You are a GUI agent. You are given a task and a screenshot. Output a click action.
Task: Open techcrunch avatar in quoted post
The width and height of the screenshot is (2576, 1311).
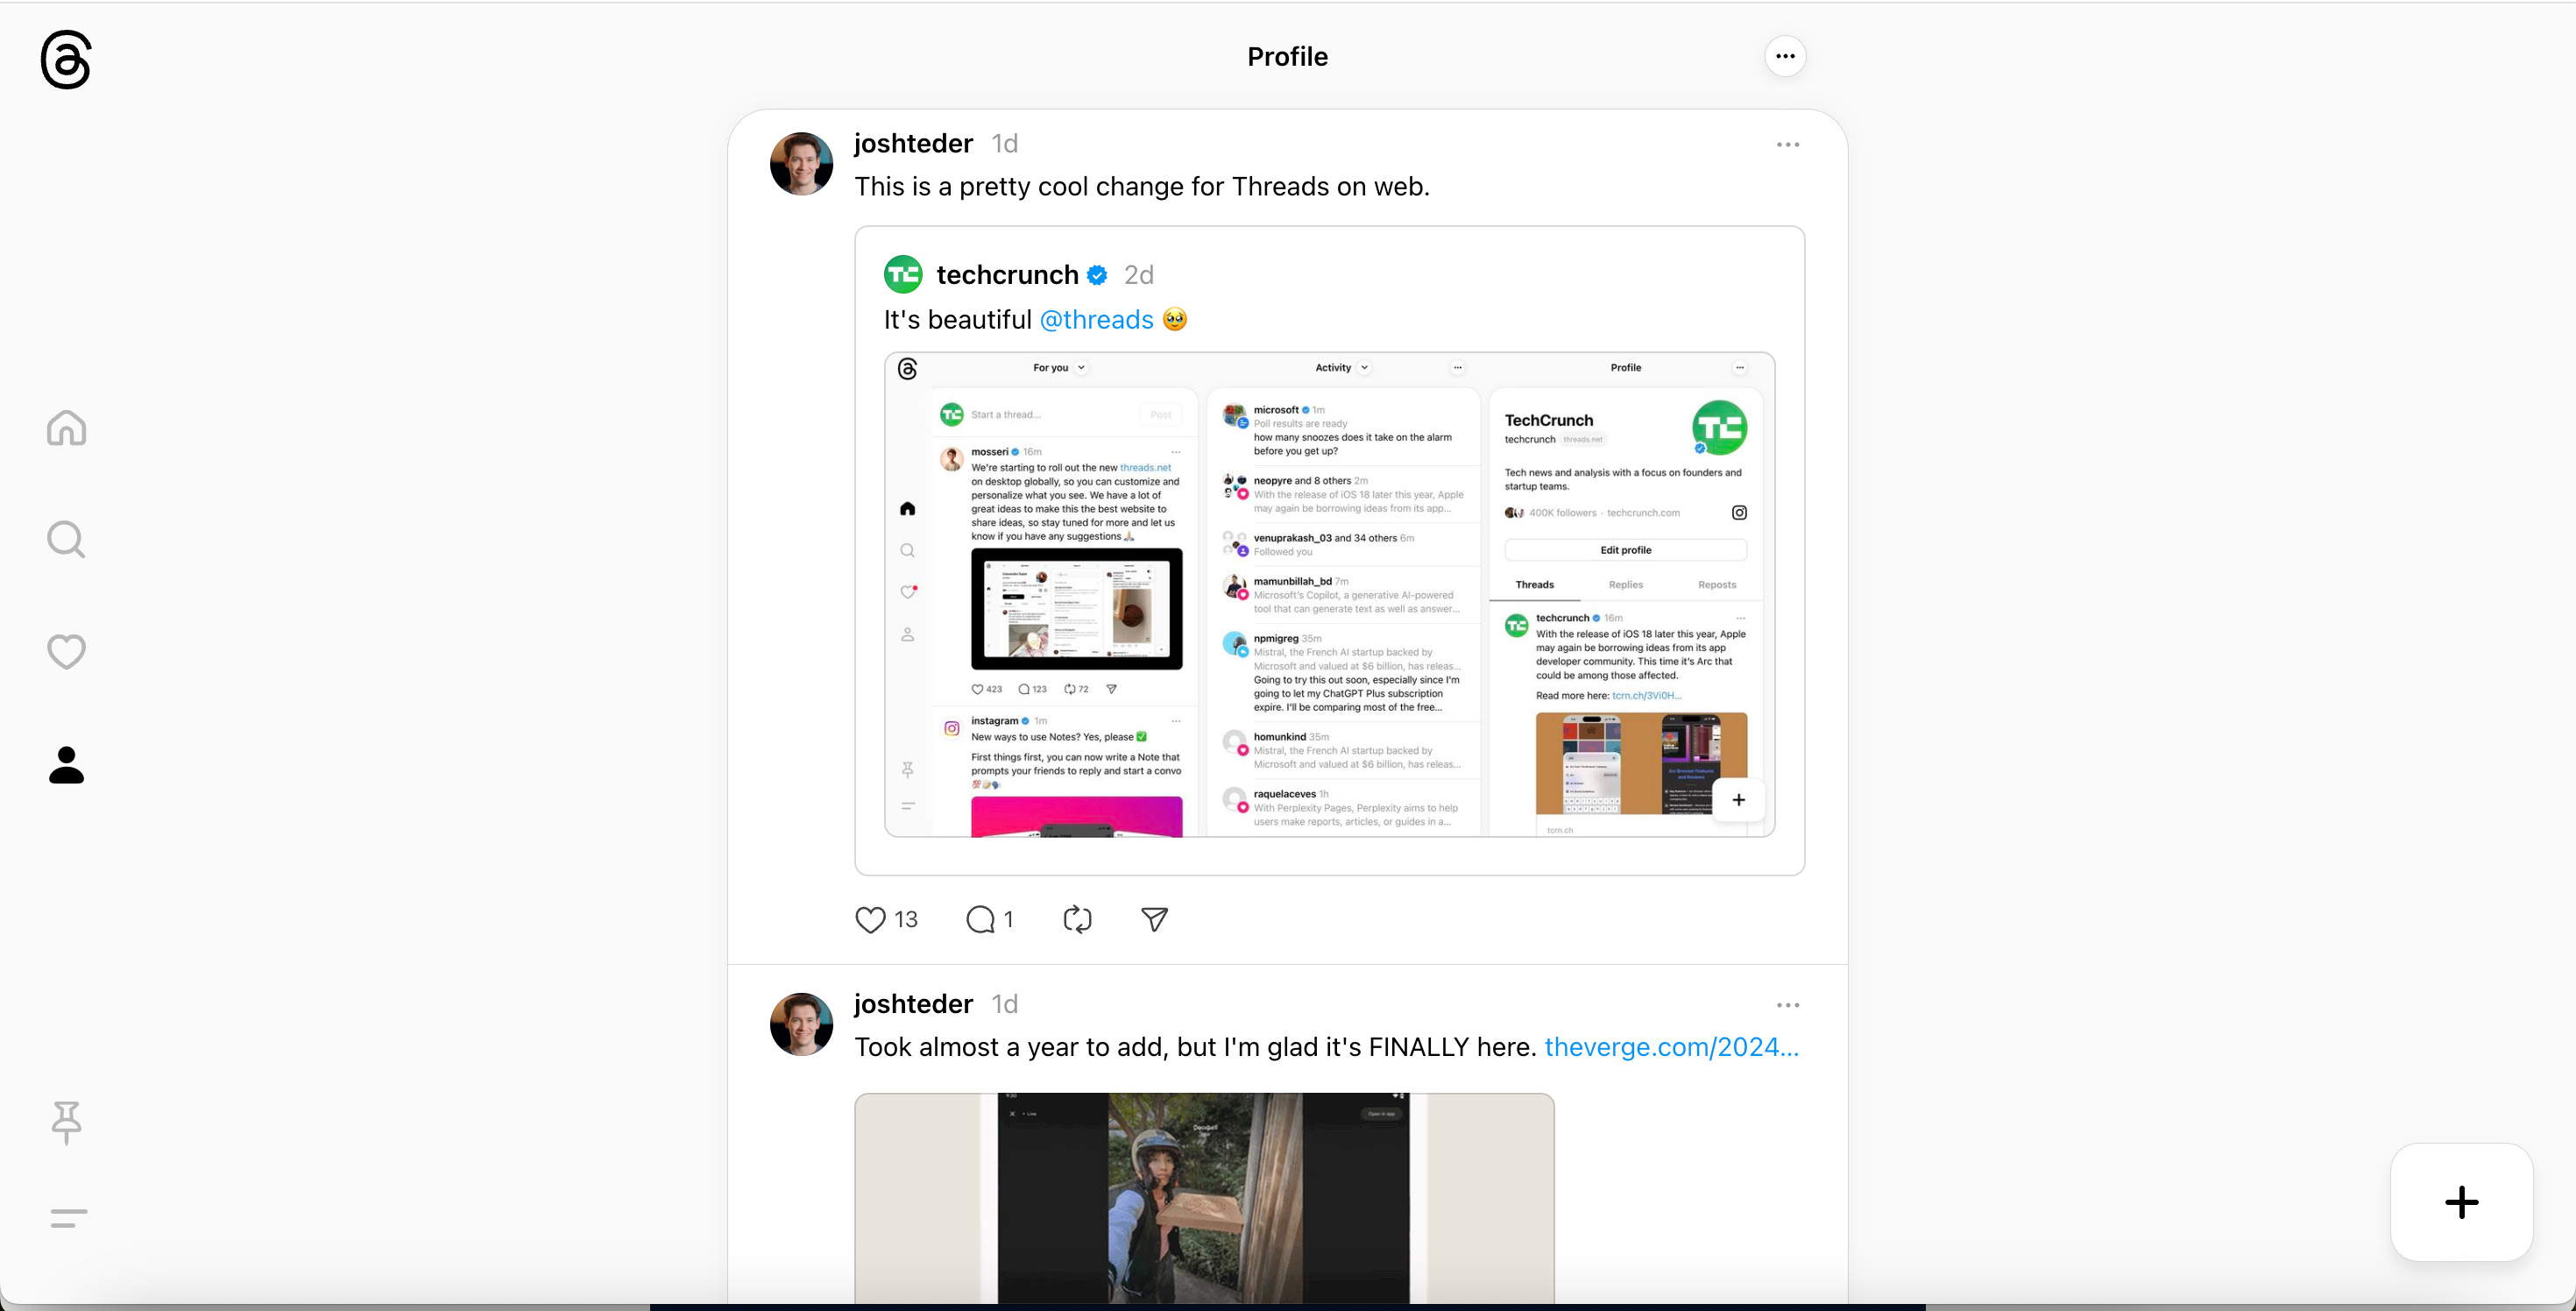tap(904, 274)
